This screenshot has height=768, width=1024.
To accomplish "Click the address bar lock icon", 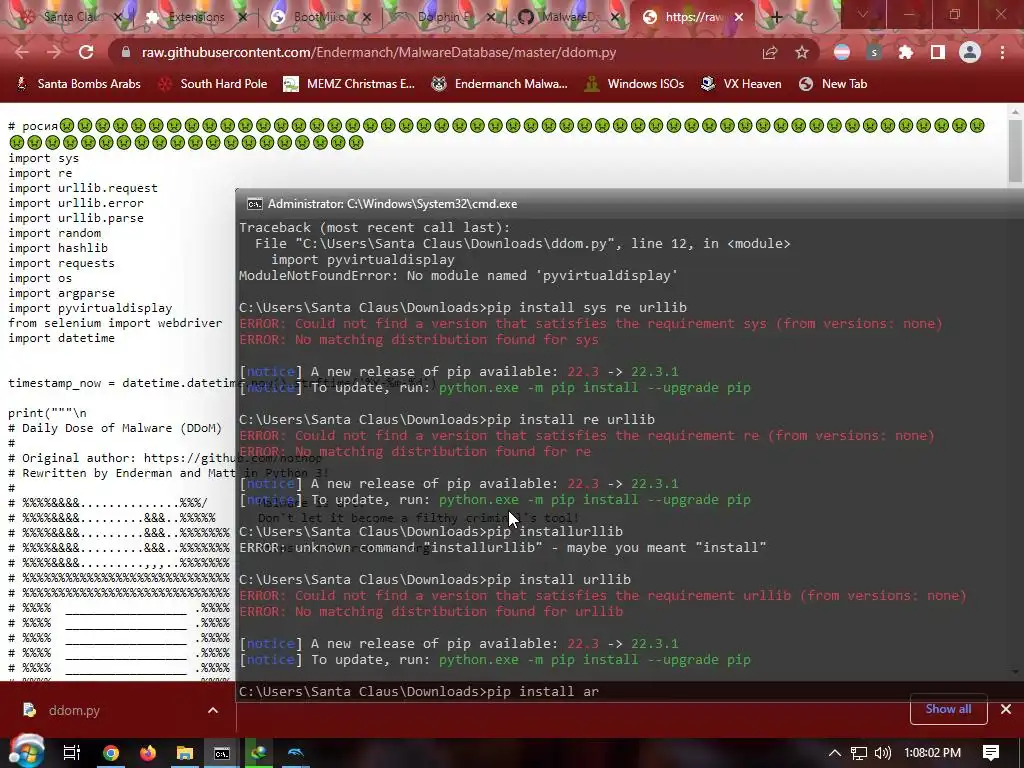I will click(126, 52).
